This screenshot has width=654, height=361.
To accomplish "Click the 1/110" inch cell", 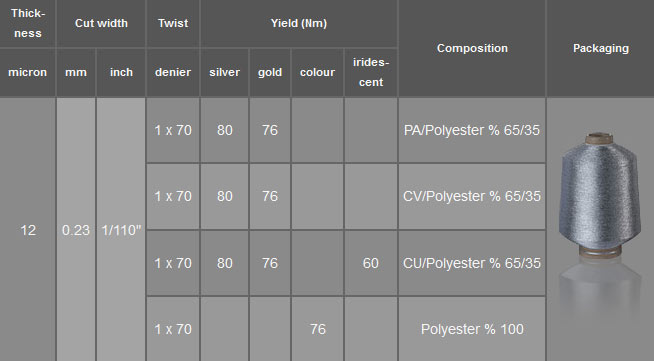I will pos(121,230).
